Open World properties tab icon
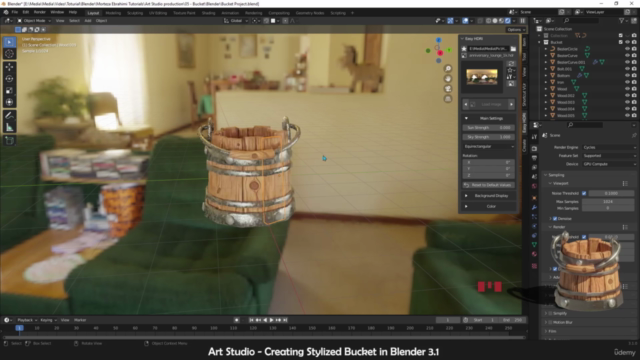The image size is (640, 360). (534, 186)
